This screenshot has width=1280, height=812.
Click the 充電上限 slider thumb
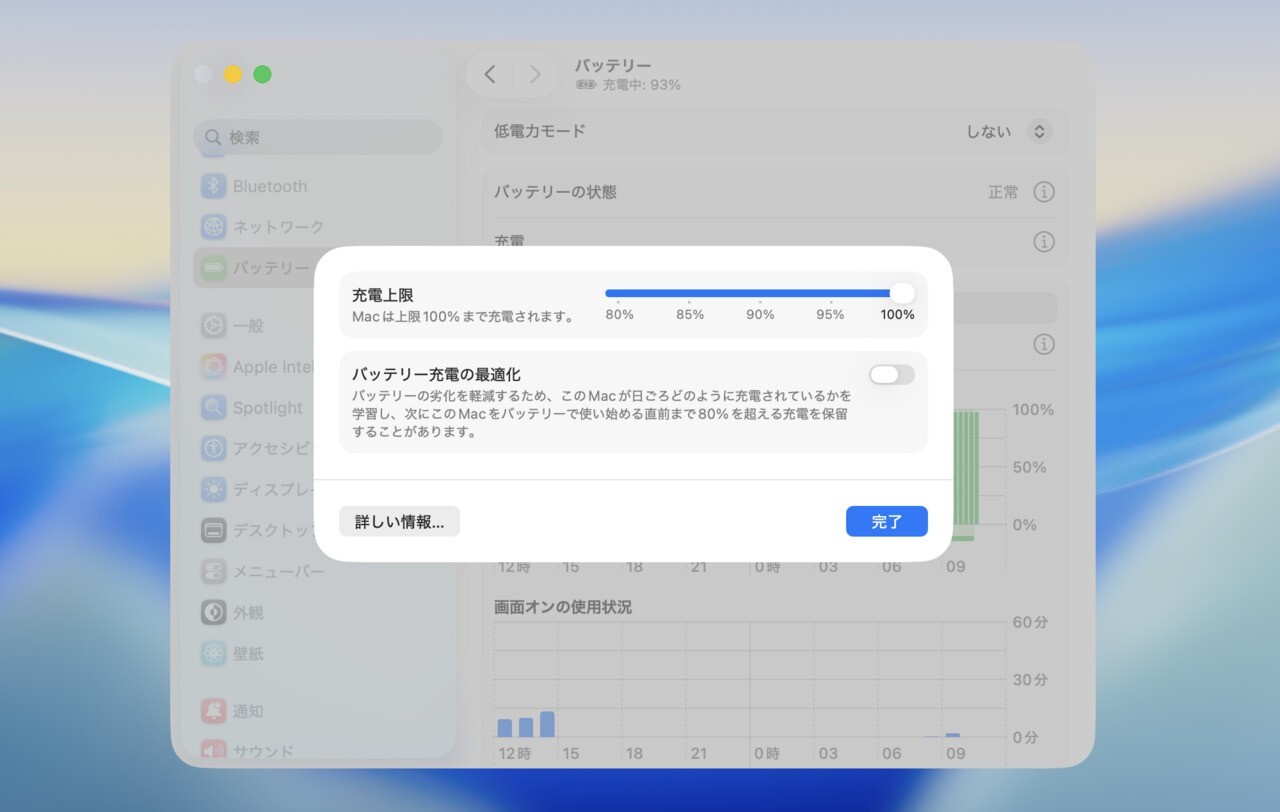tap(902, 293)
